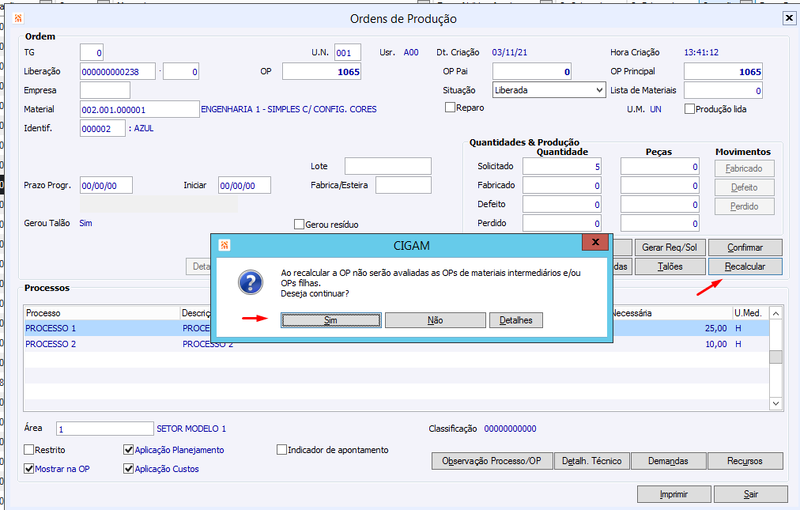Enable the Produção lida checkbox
The height and width of the screenshot is (510, 800).
689,109
